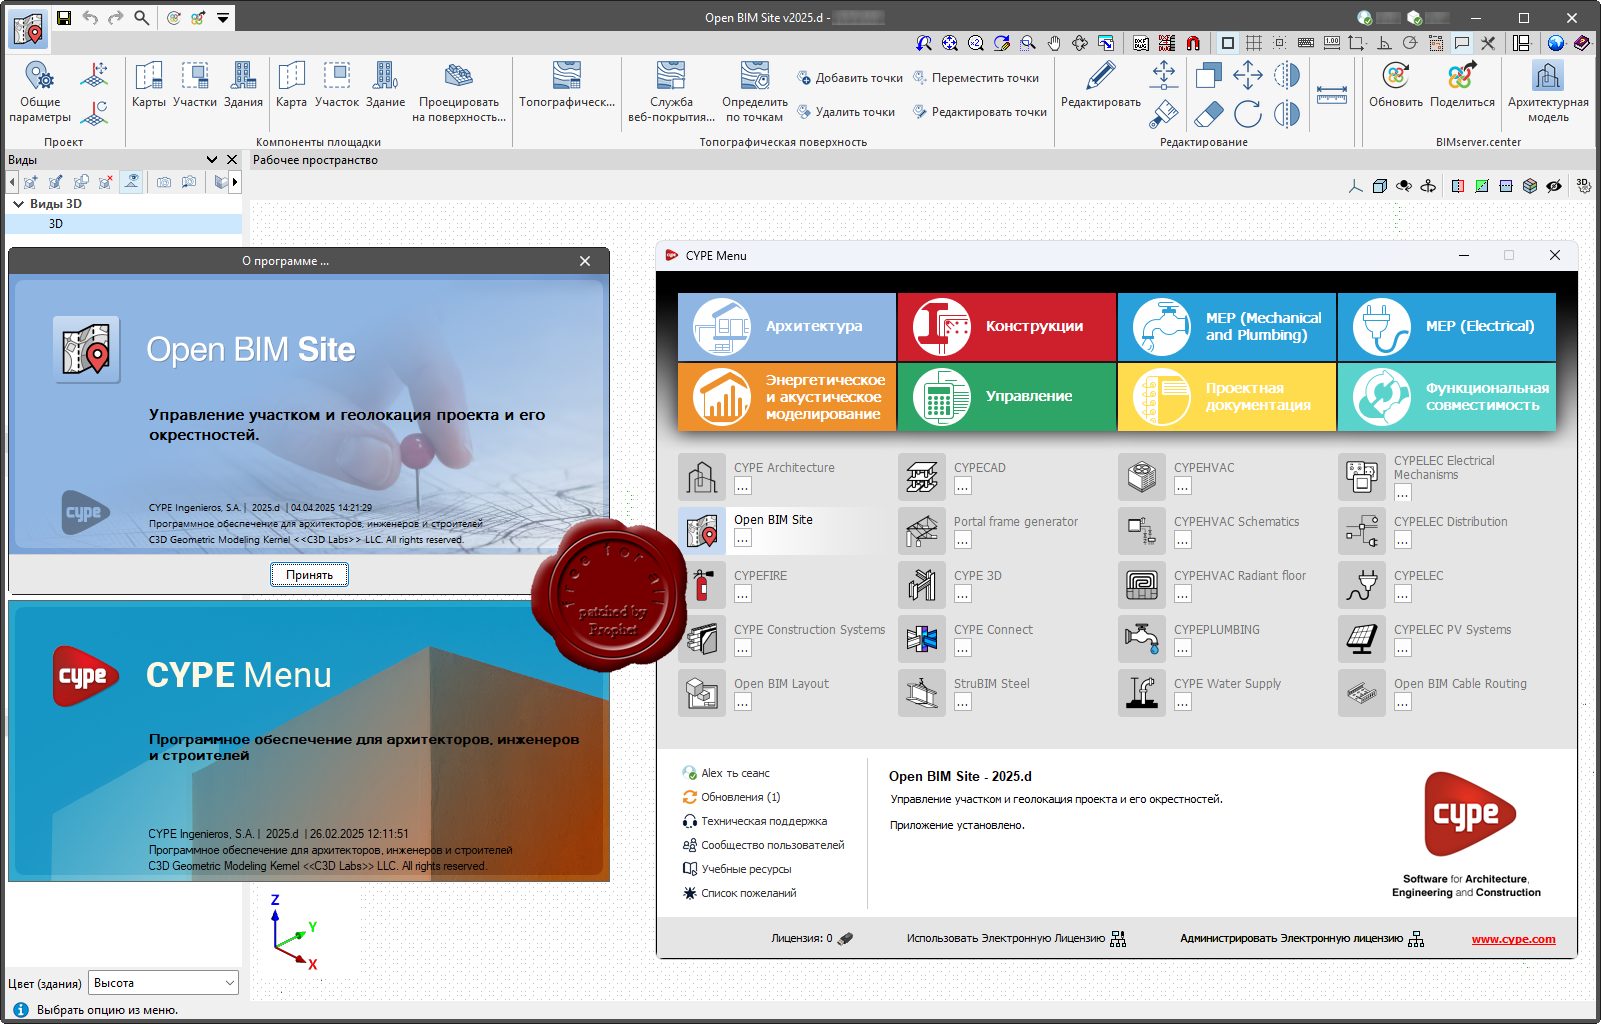The width and height of the screenshot is (1601, 1024).
Task: Click delete view icon with red X
Action: (x=106, y=182)
